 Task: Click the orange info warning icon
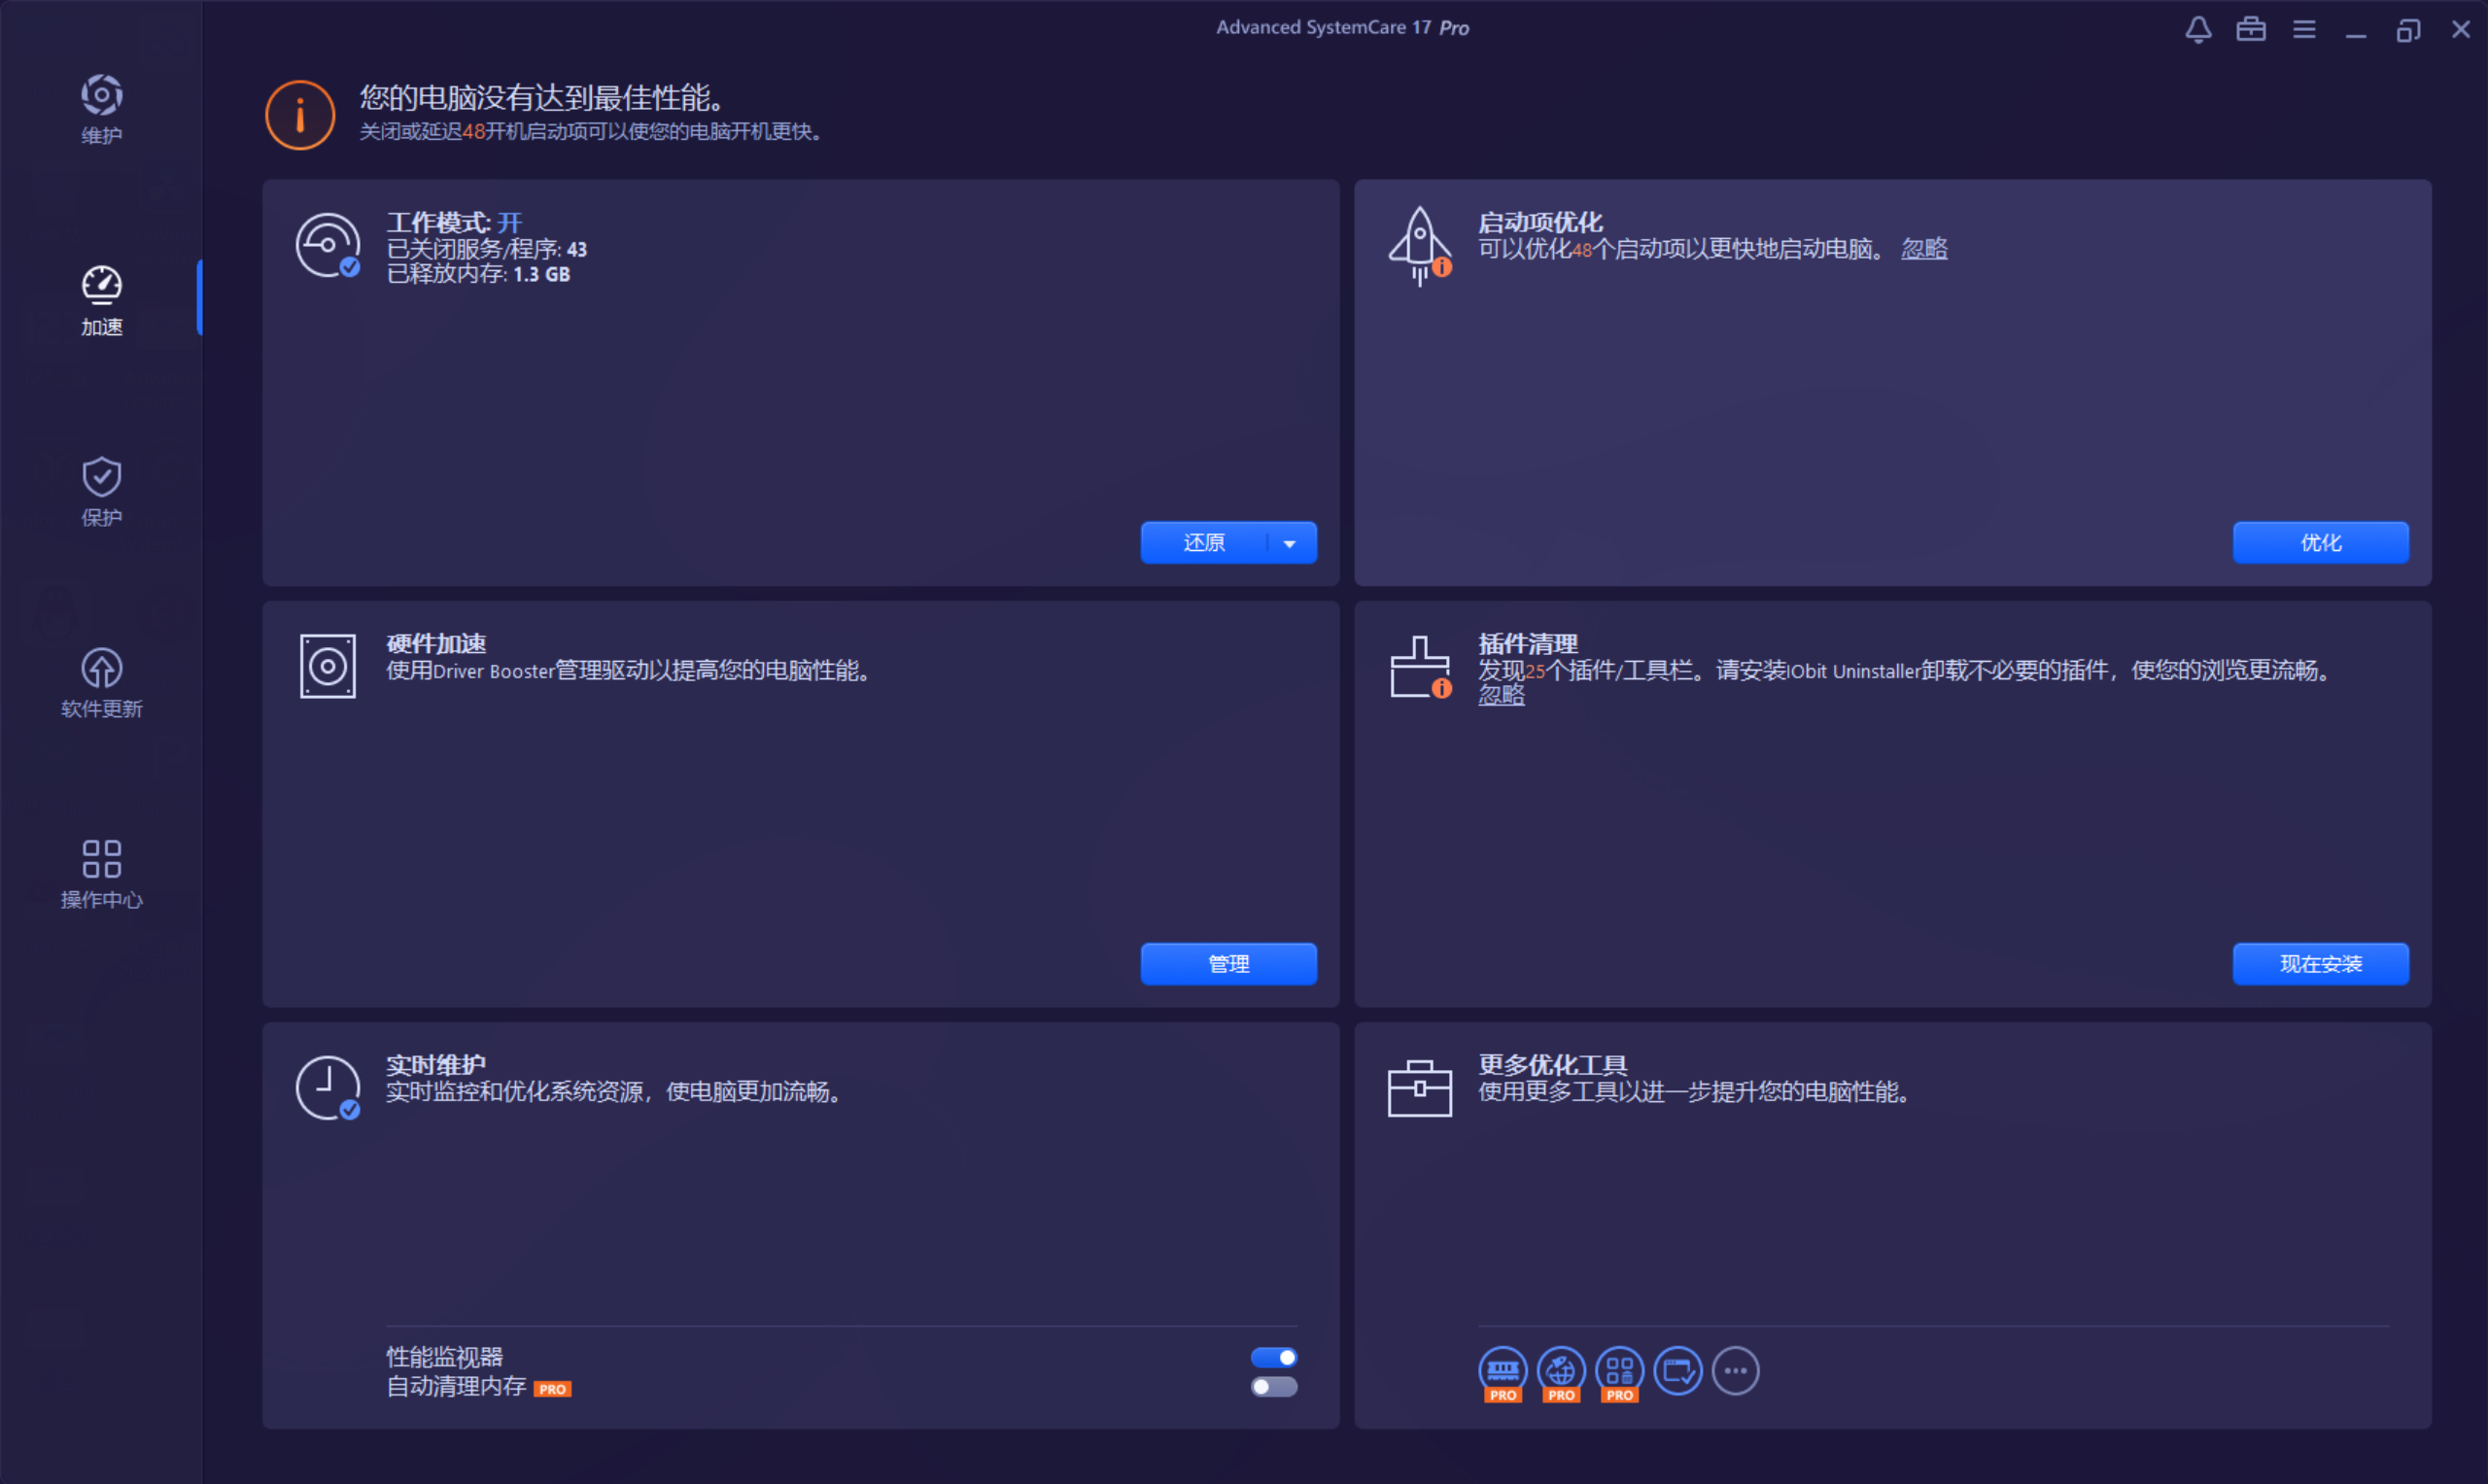coord(300,115)
